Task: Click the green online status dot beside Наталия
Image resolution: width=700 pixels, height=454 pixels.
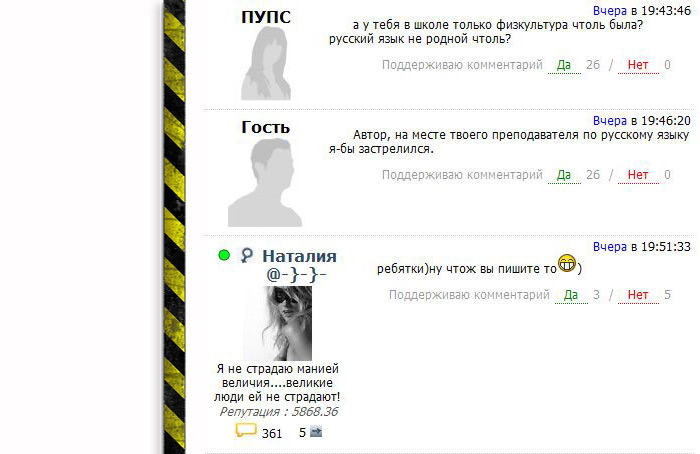Action: pyautogui.click(x=224, y=255)
